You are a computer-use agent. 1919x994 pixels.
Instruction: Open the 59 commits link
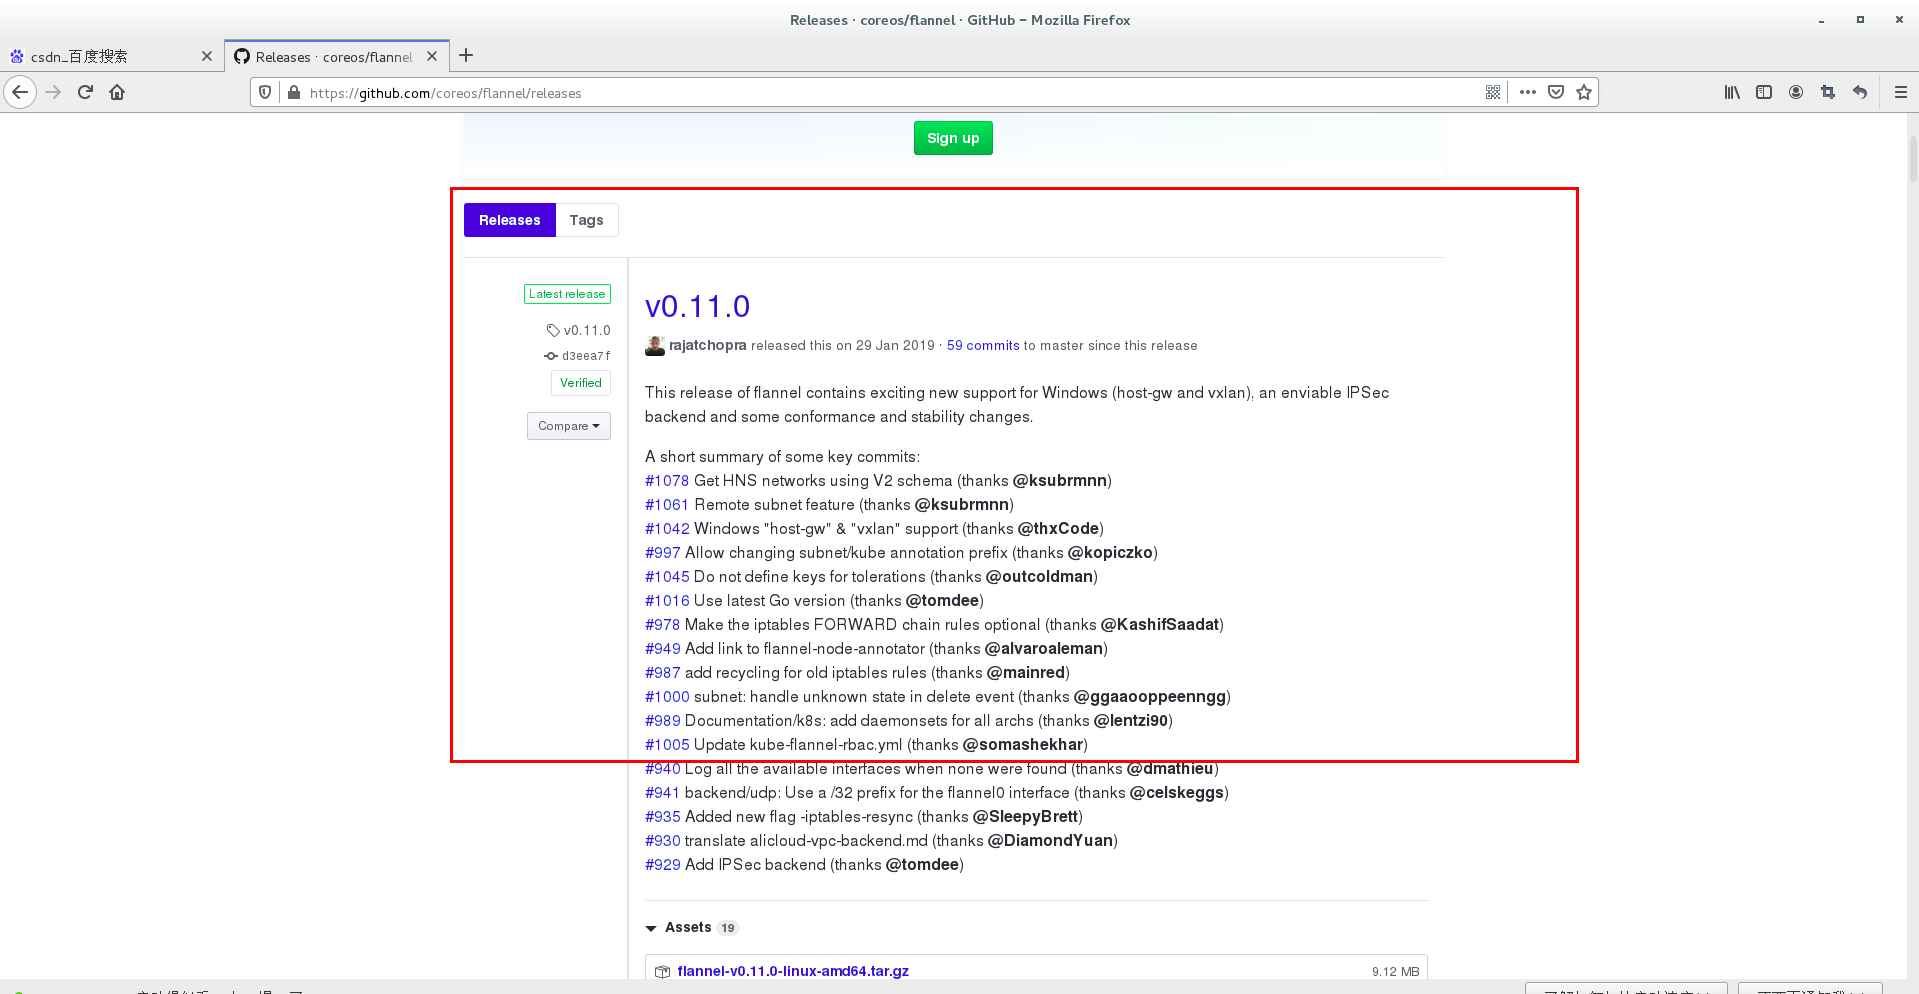(983, 345)
